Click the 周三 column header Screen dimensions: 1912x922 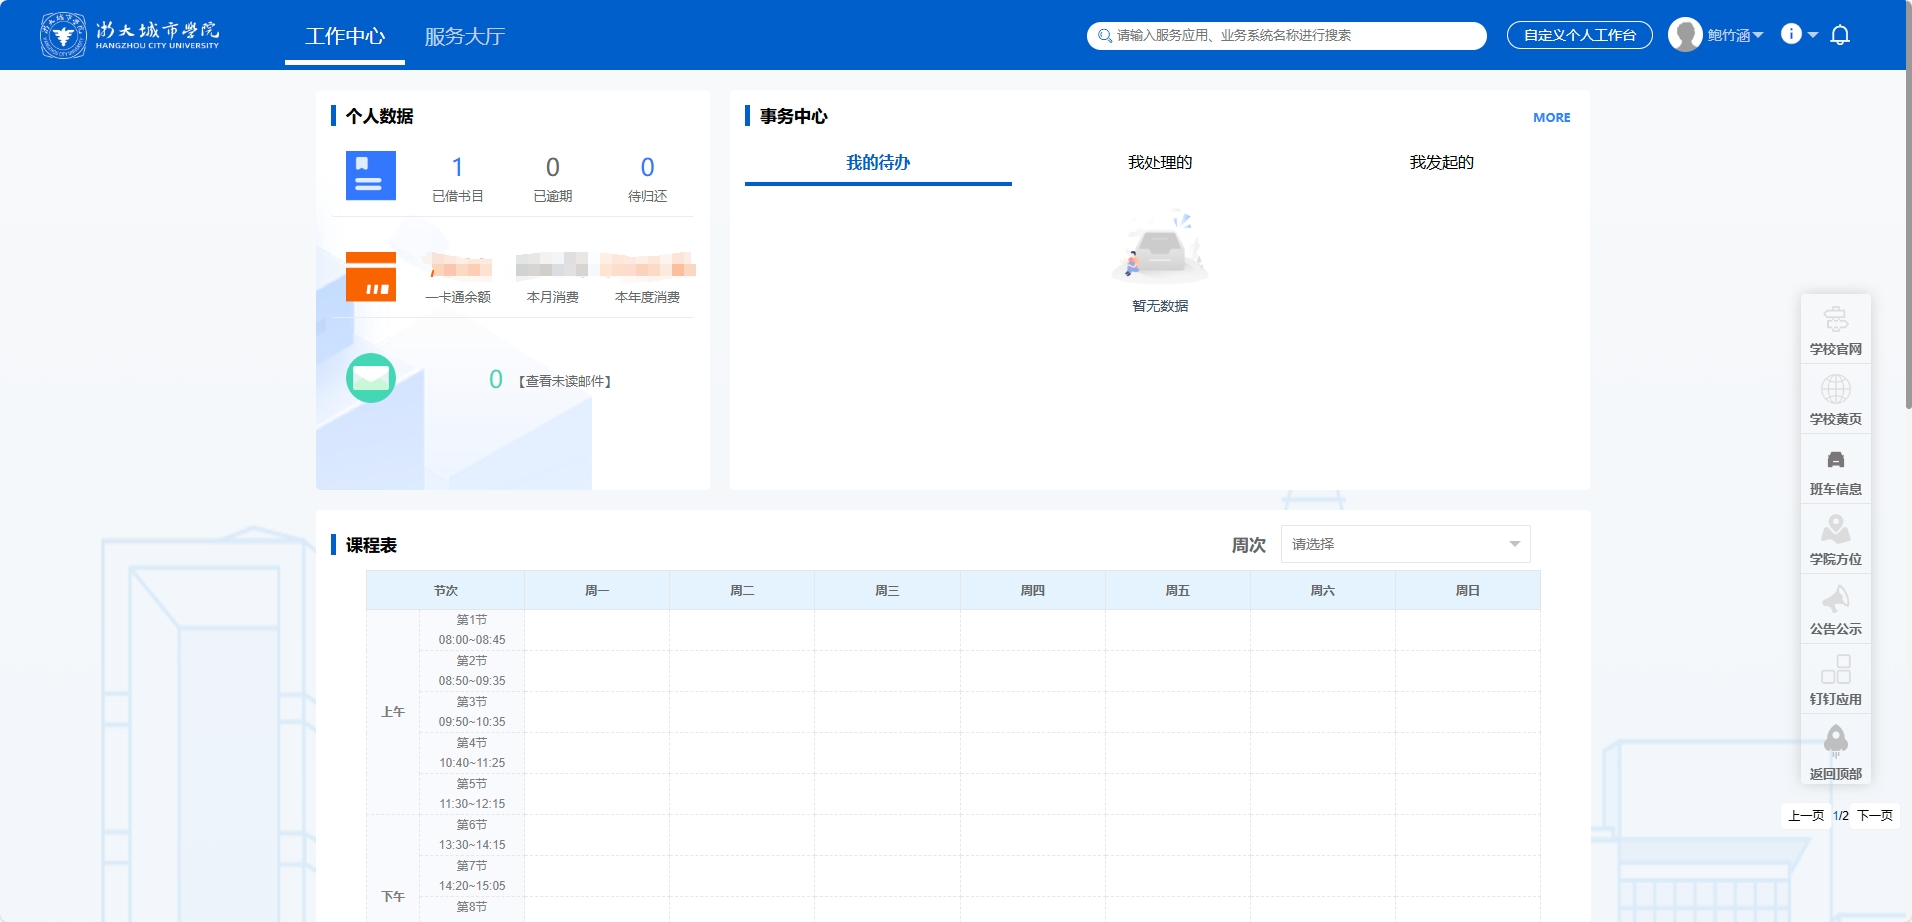(887, 591)
